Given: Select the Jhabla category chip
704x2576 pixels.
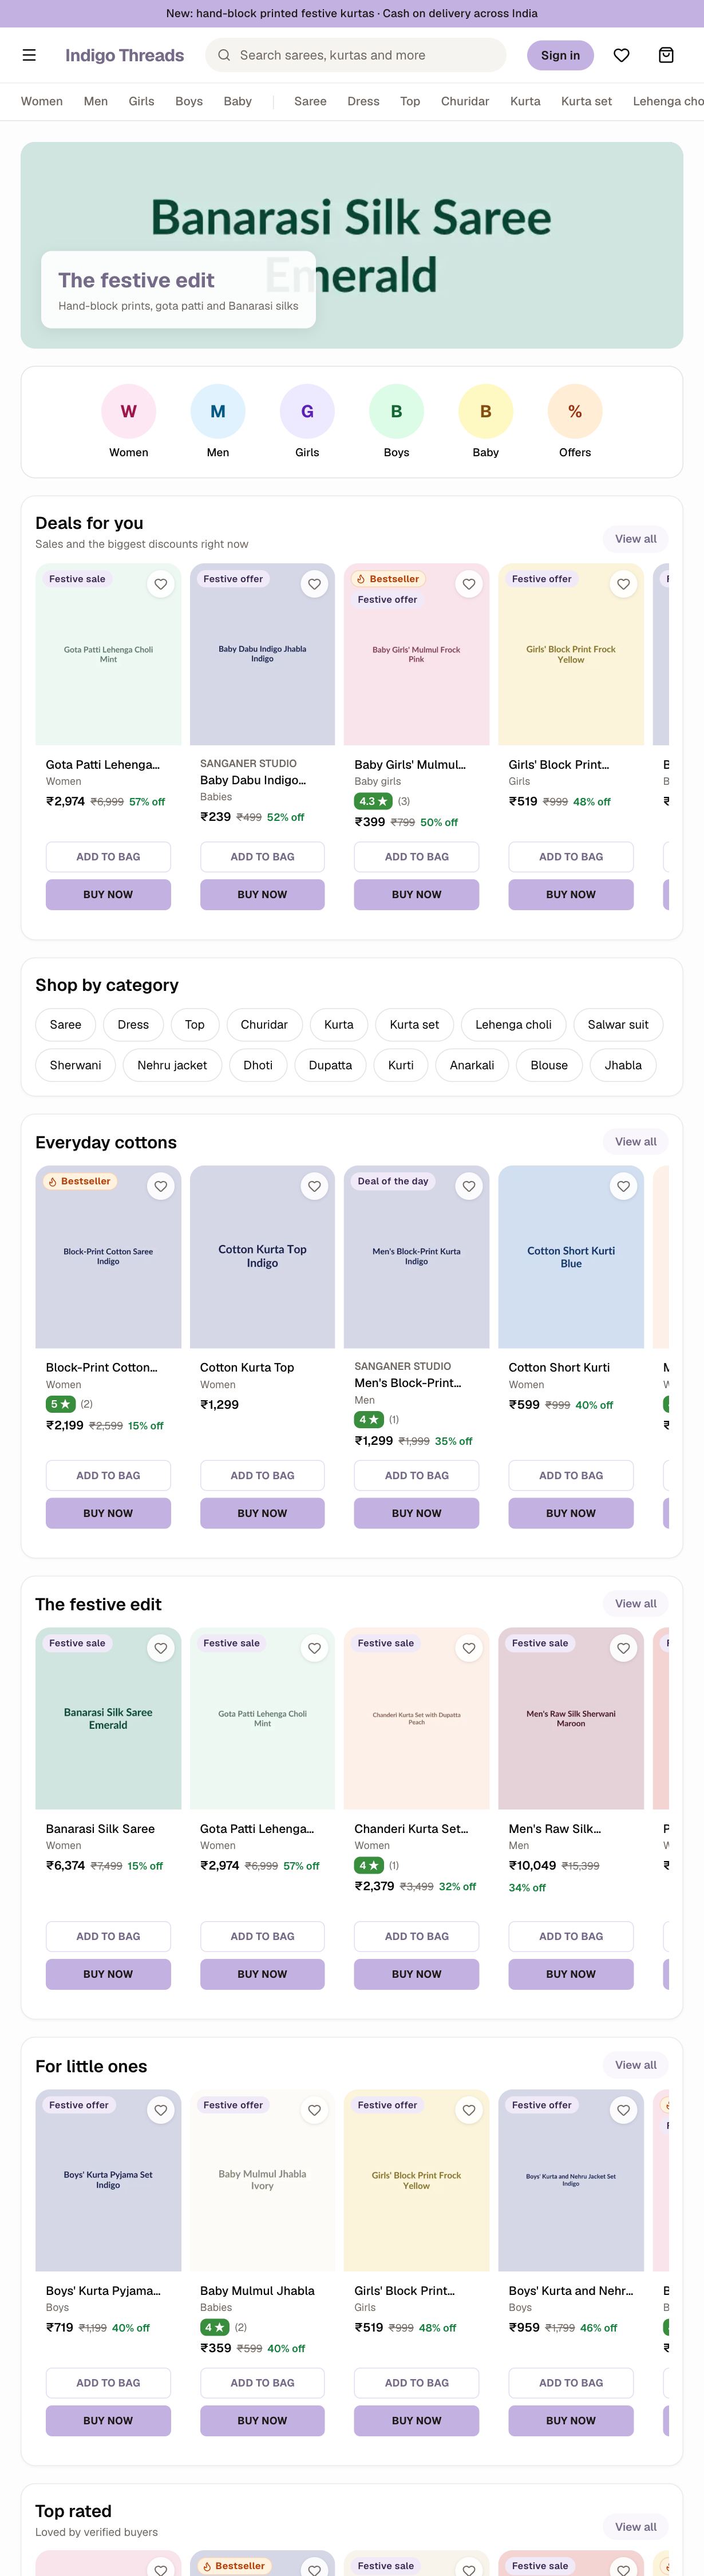Looking at the screenshot, I should (x=623, y=1065).
